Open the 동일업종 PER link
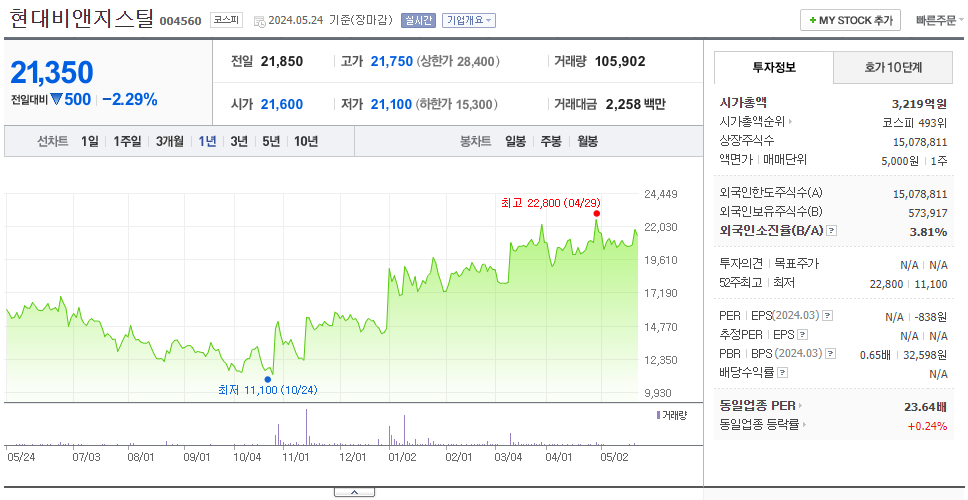This screenshot has width=968, height=500. pyautogui.click(x=761, y=406)
